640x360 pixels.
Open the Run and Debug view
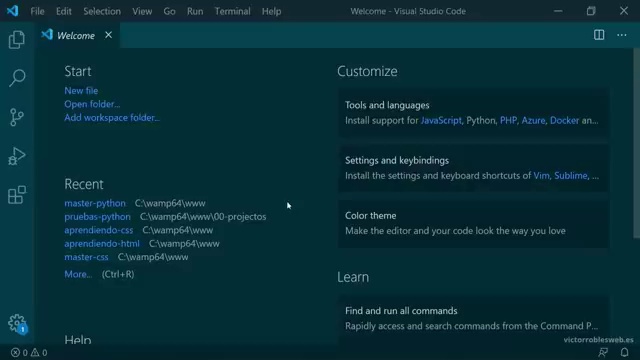pyautogui.click(x=17, y=156)
